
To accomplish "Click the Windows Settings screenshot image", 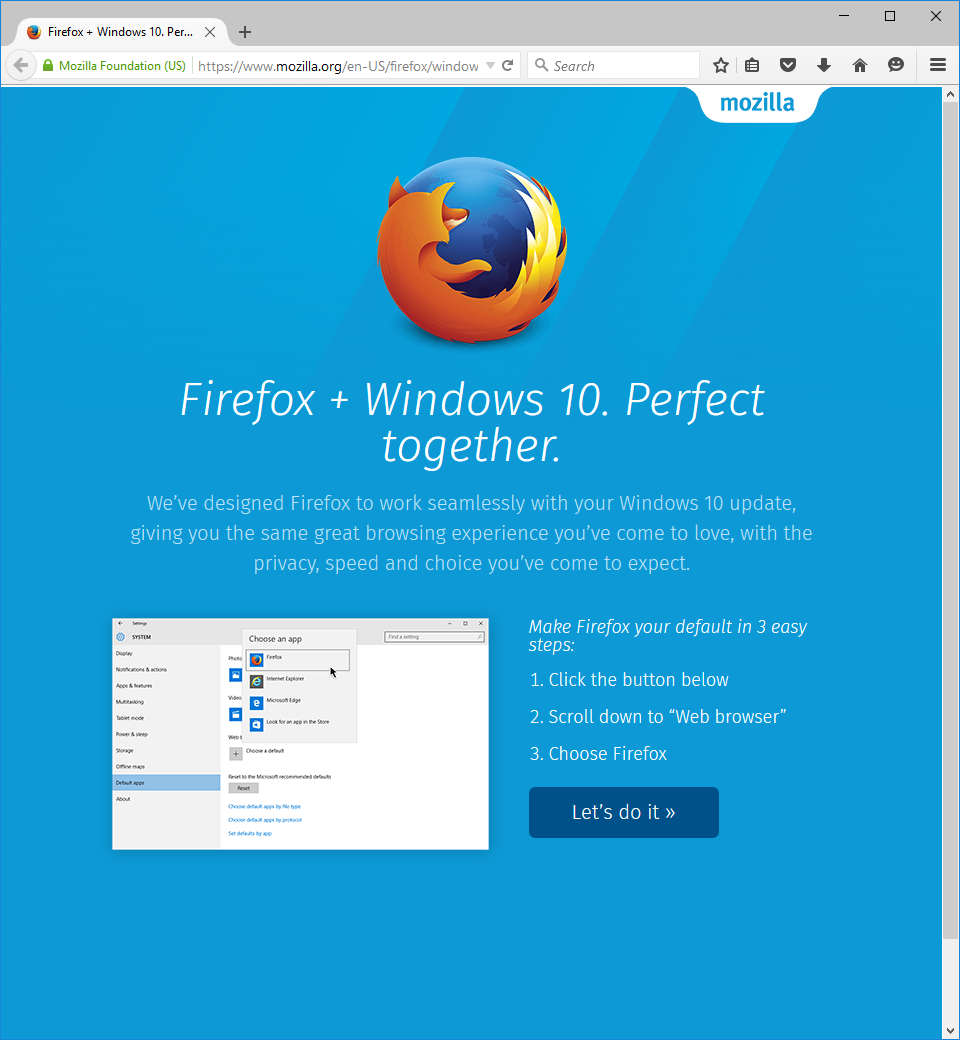I will pyautogui.click(x=300, y=733).
